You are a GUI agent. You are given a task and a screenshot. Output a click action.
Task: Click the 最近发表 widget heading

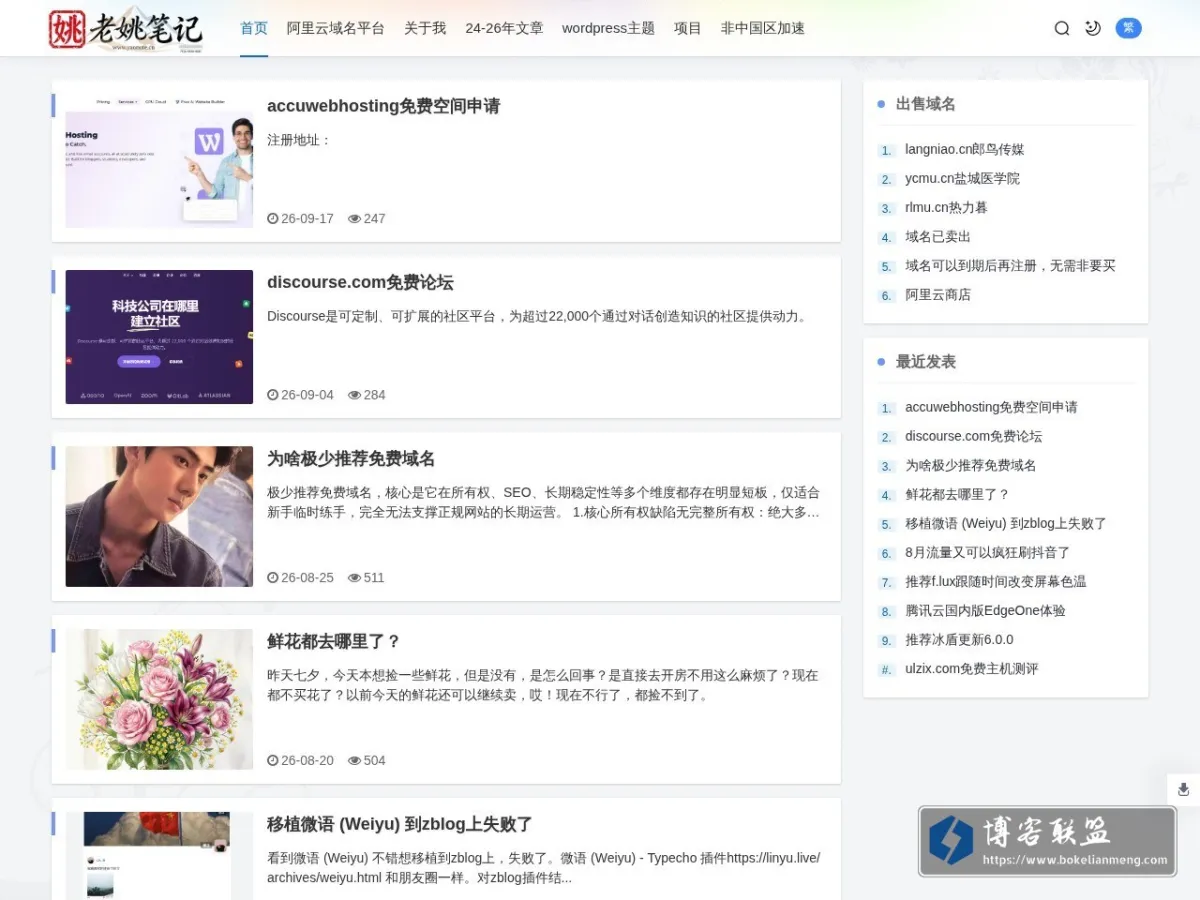(x=925, y=362)
